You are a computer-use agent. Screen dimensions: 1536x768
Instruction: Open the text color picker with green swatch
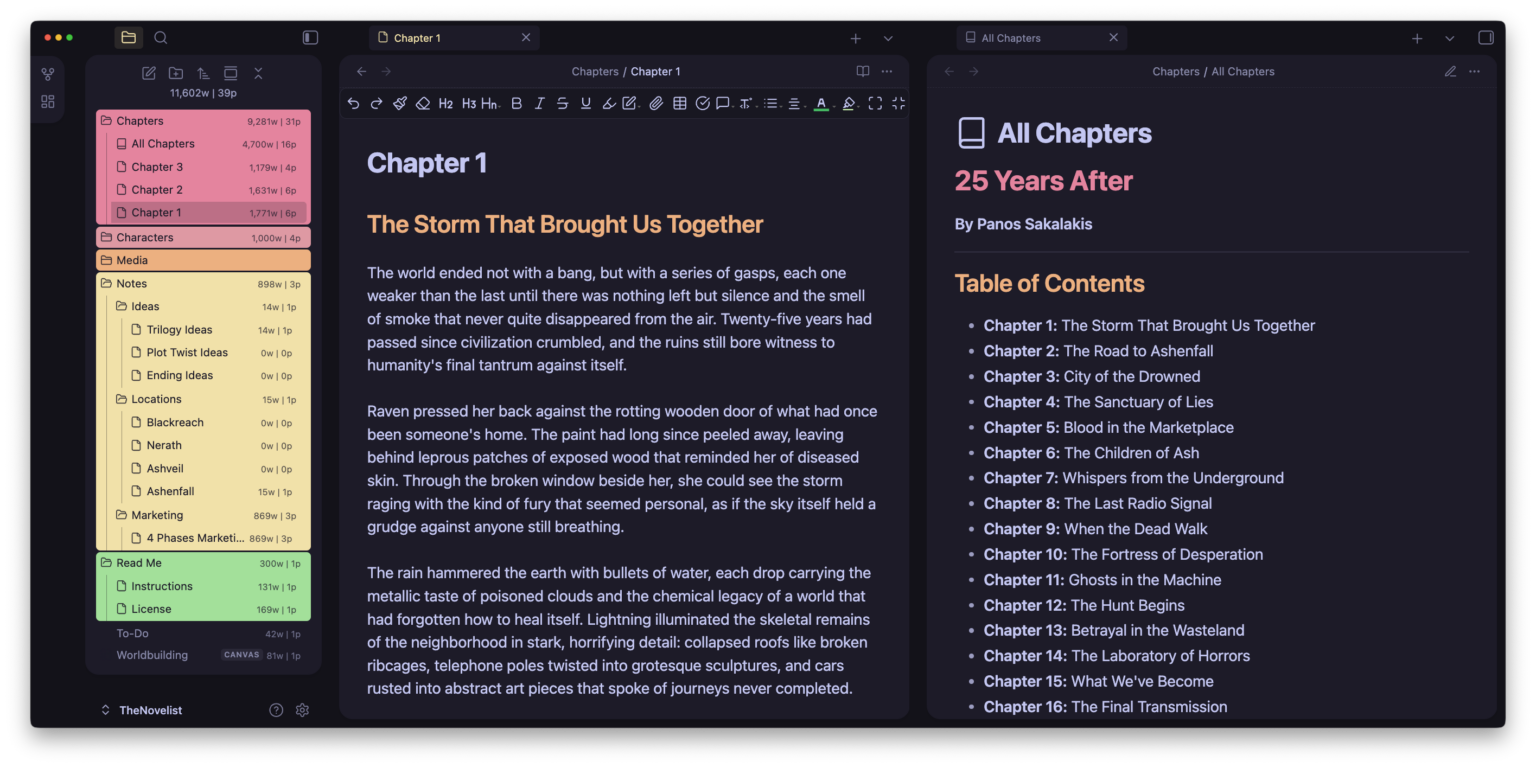[820, 103]
